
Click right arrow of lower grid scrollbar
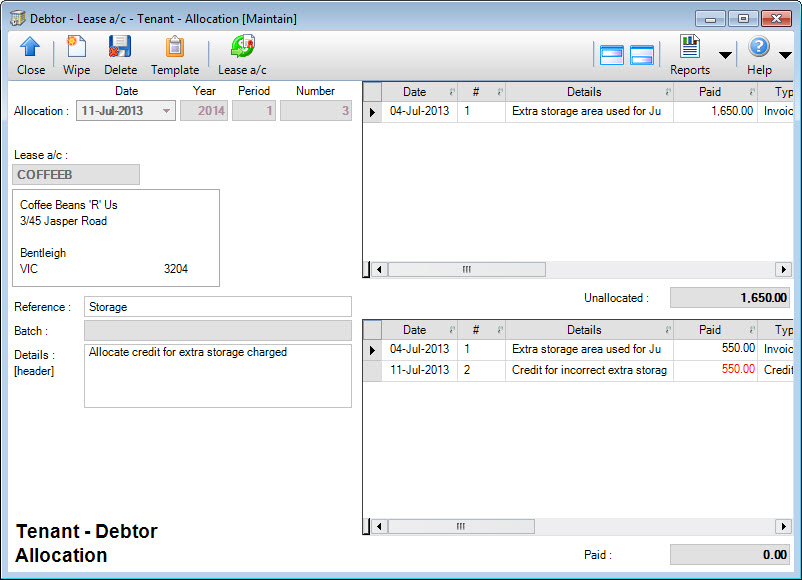click(783, 527)
